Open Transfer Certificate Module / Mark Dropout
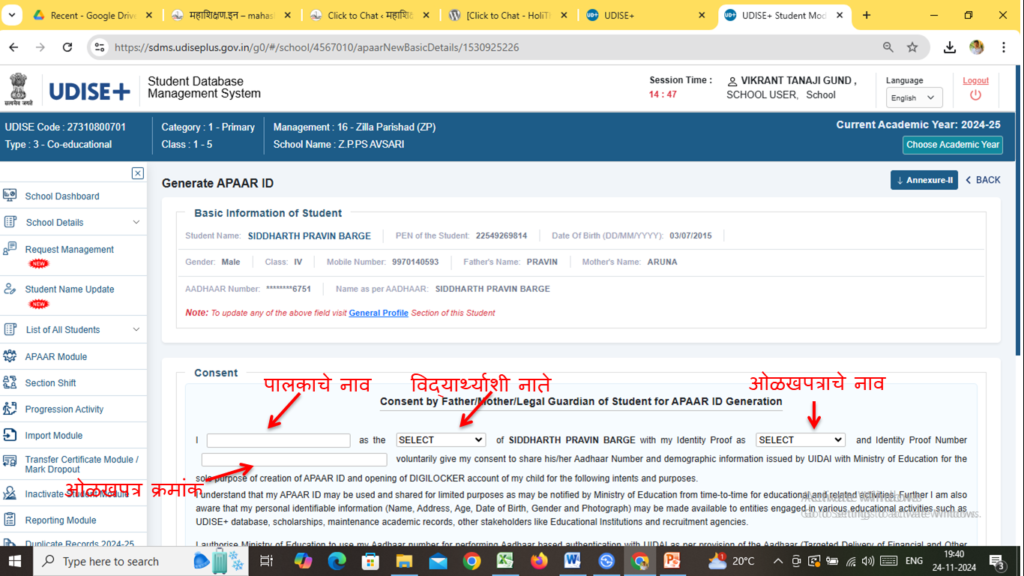 pyautogui.click(x=82, y=464)
